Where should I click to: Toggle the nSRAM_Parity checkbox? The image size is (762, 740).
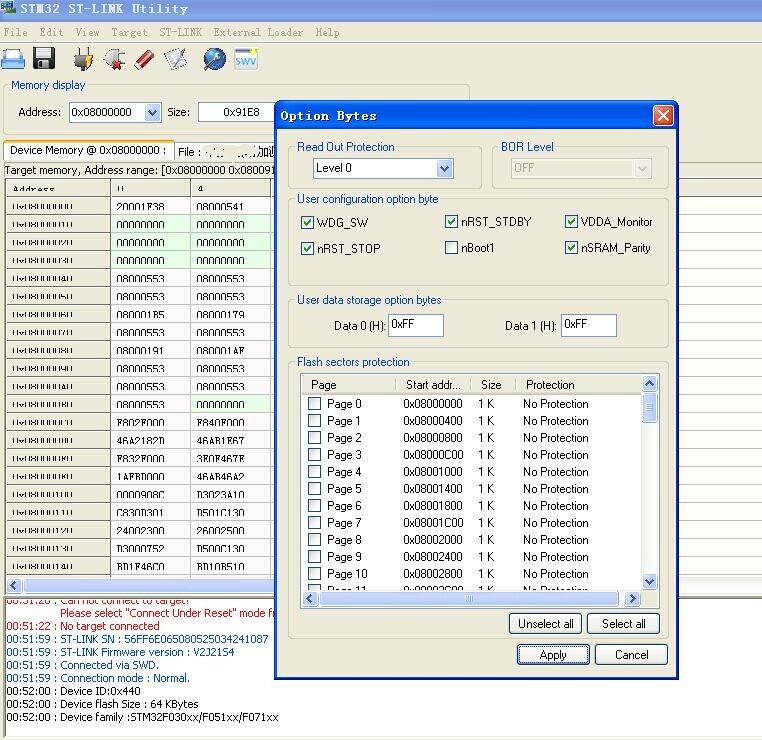[571, 248]
